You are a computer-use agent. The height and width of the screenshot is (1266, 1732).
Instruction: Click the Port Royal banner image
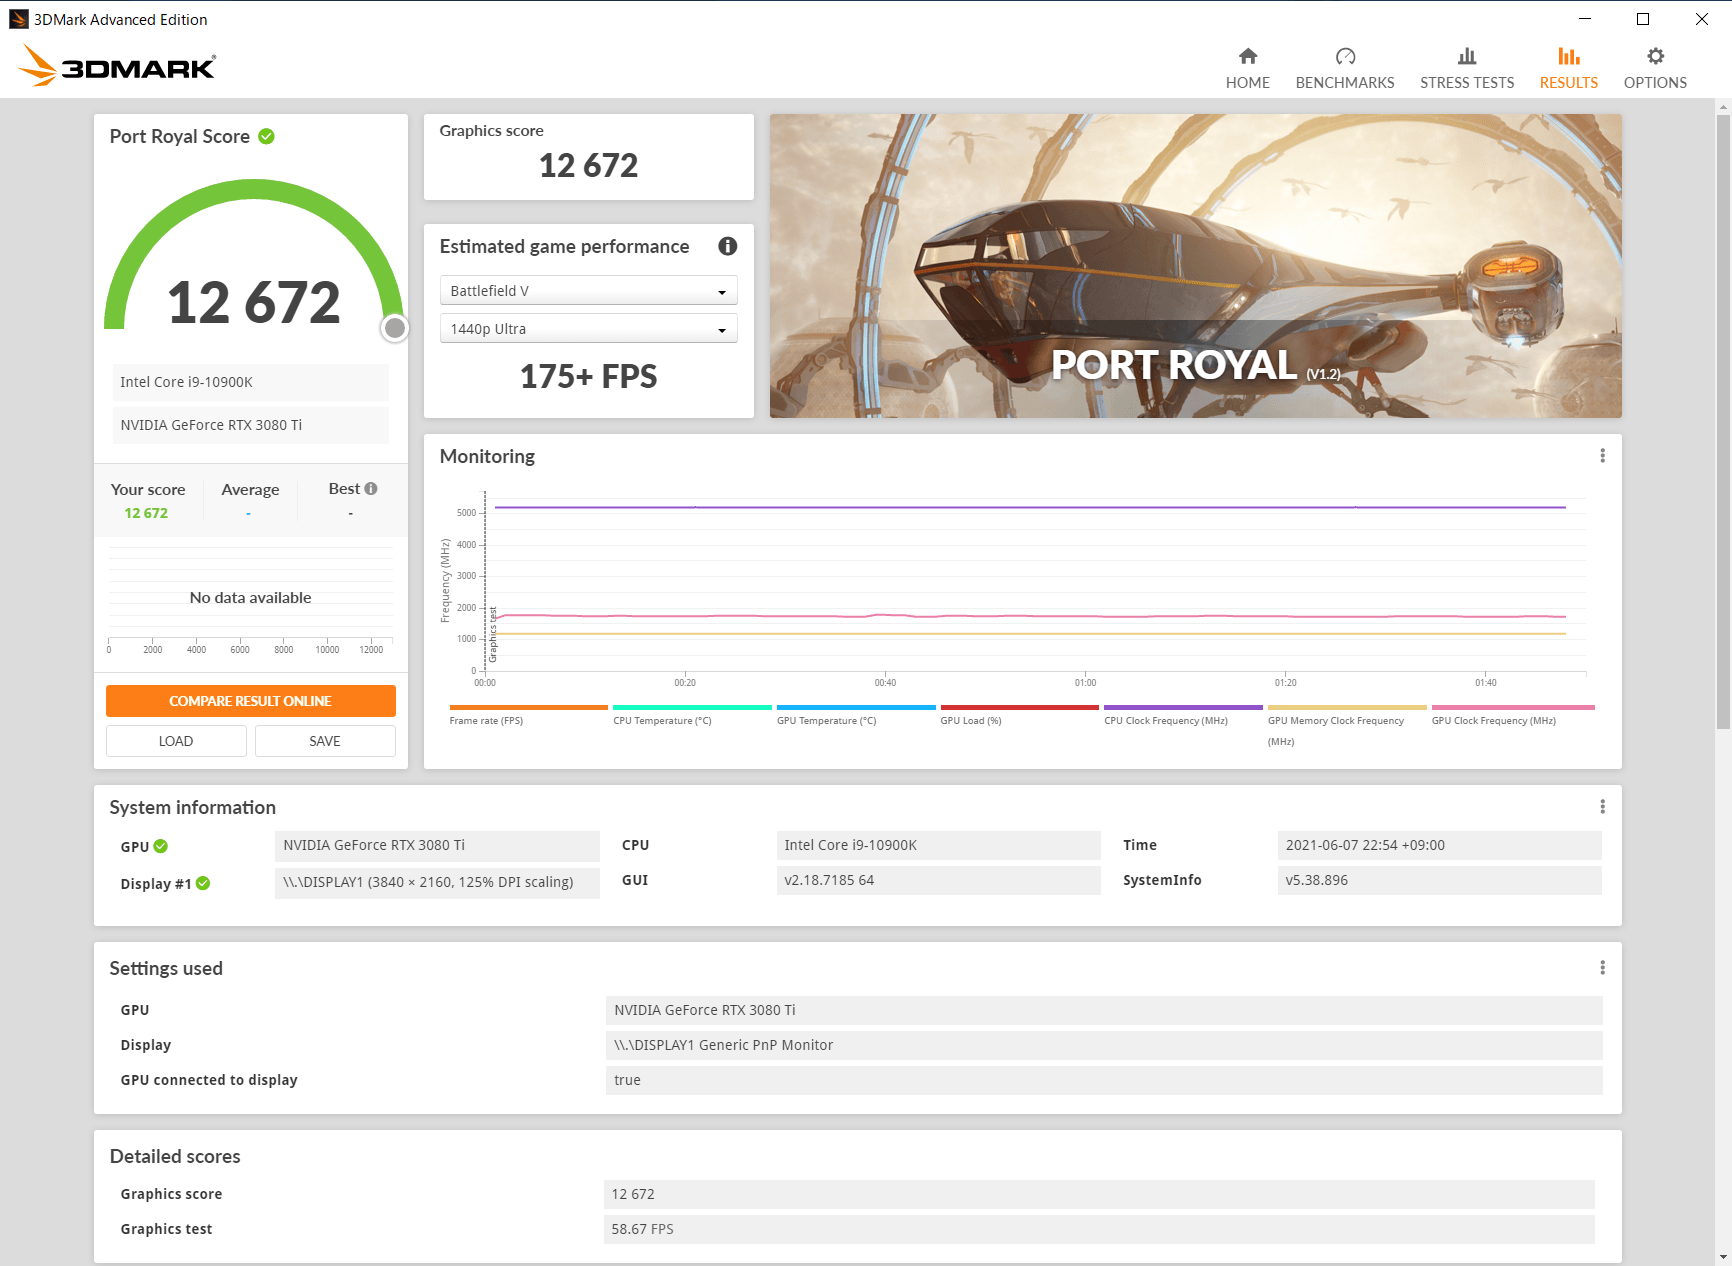coord(1195,266)
